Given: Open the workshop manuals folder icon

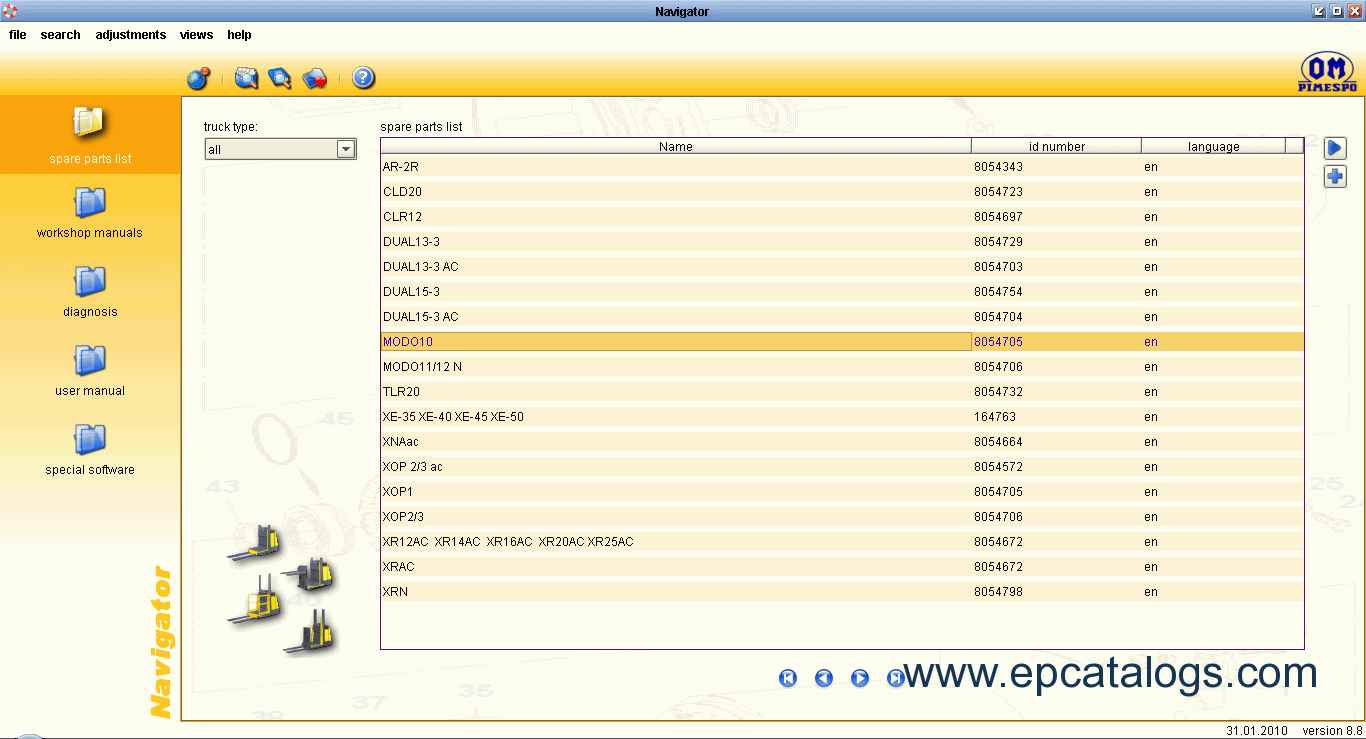Looking at the screenshot, I should point(89,202).
